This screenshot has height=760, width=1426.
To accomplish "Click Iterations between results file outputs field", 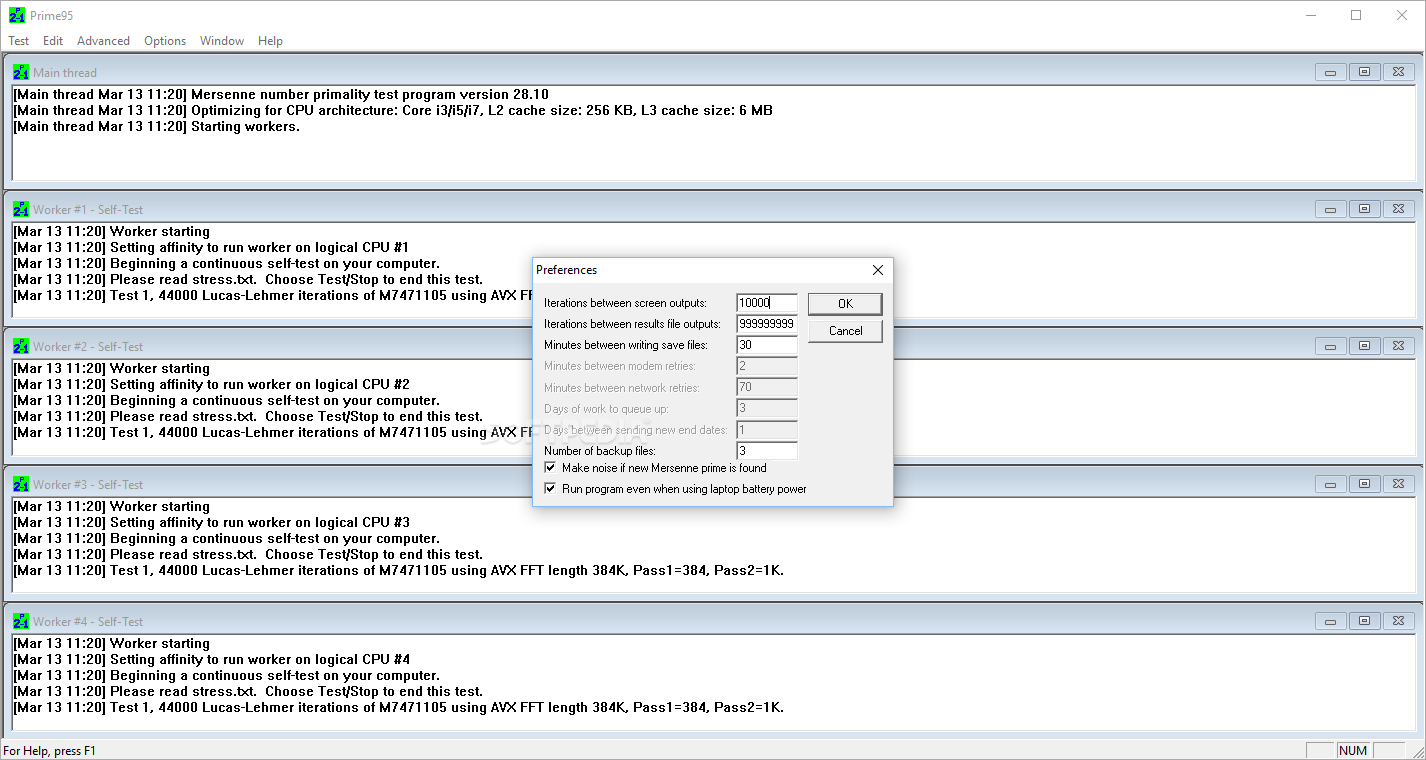I will [x=767, y=324].
